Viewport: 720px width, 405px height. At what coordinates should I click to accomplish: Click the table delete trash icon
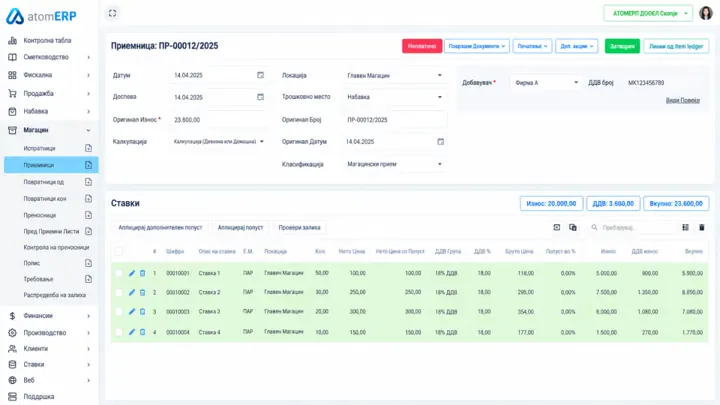[702, 227]
